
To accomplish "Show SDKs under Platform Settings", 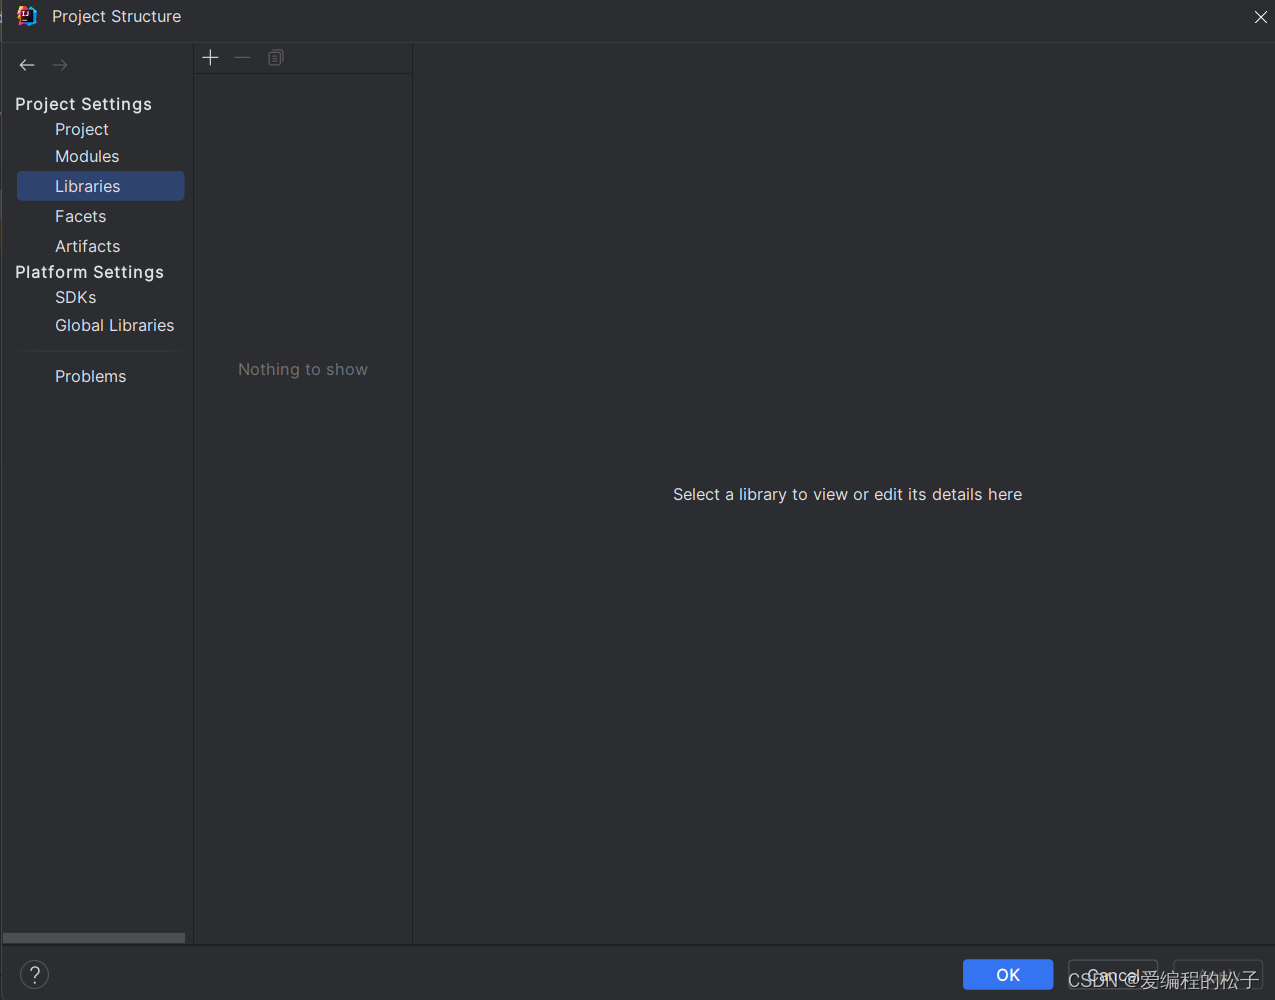I will pos(76,298).
